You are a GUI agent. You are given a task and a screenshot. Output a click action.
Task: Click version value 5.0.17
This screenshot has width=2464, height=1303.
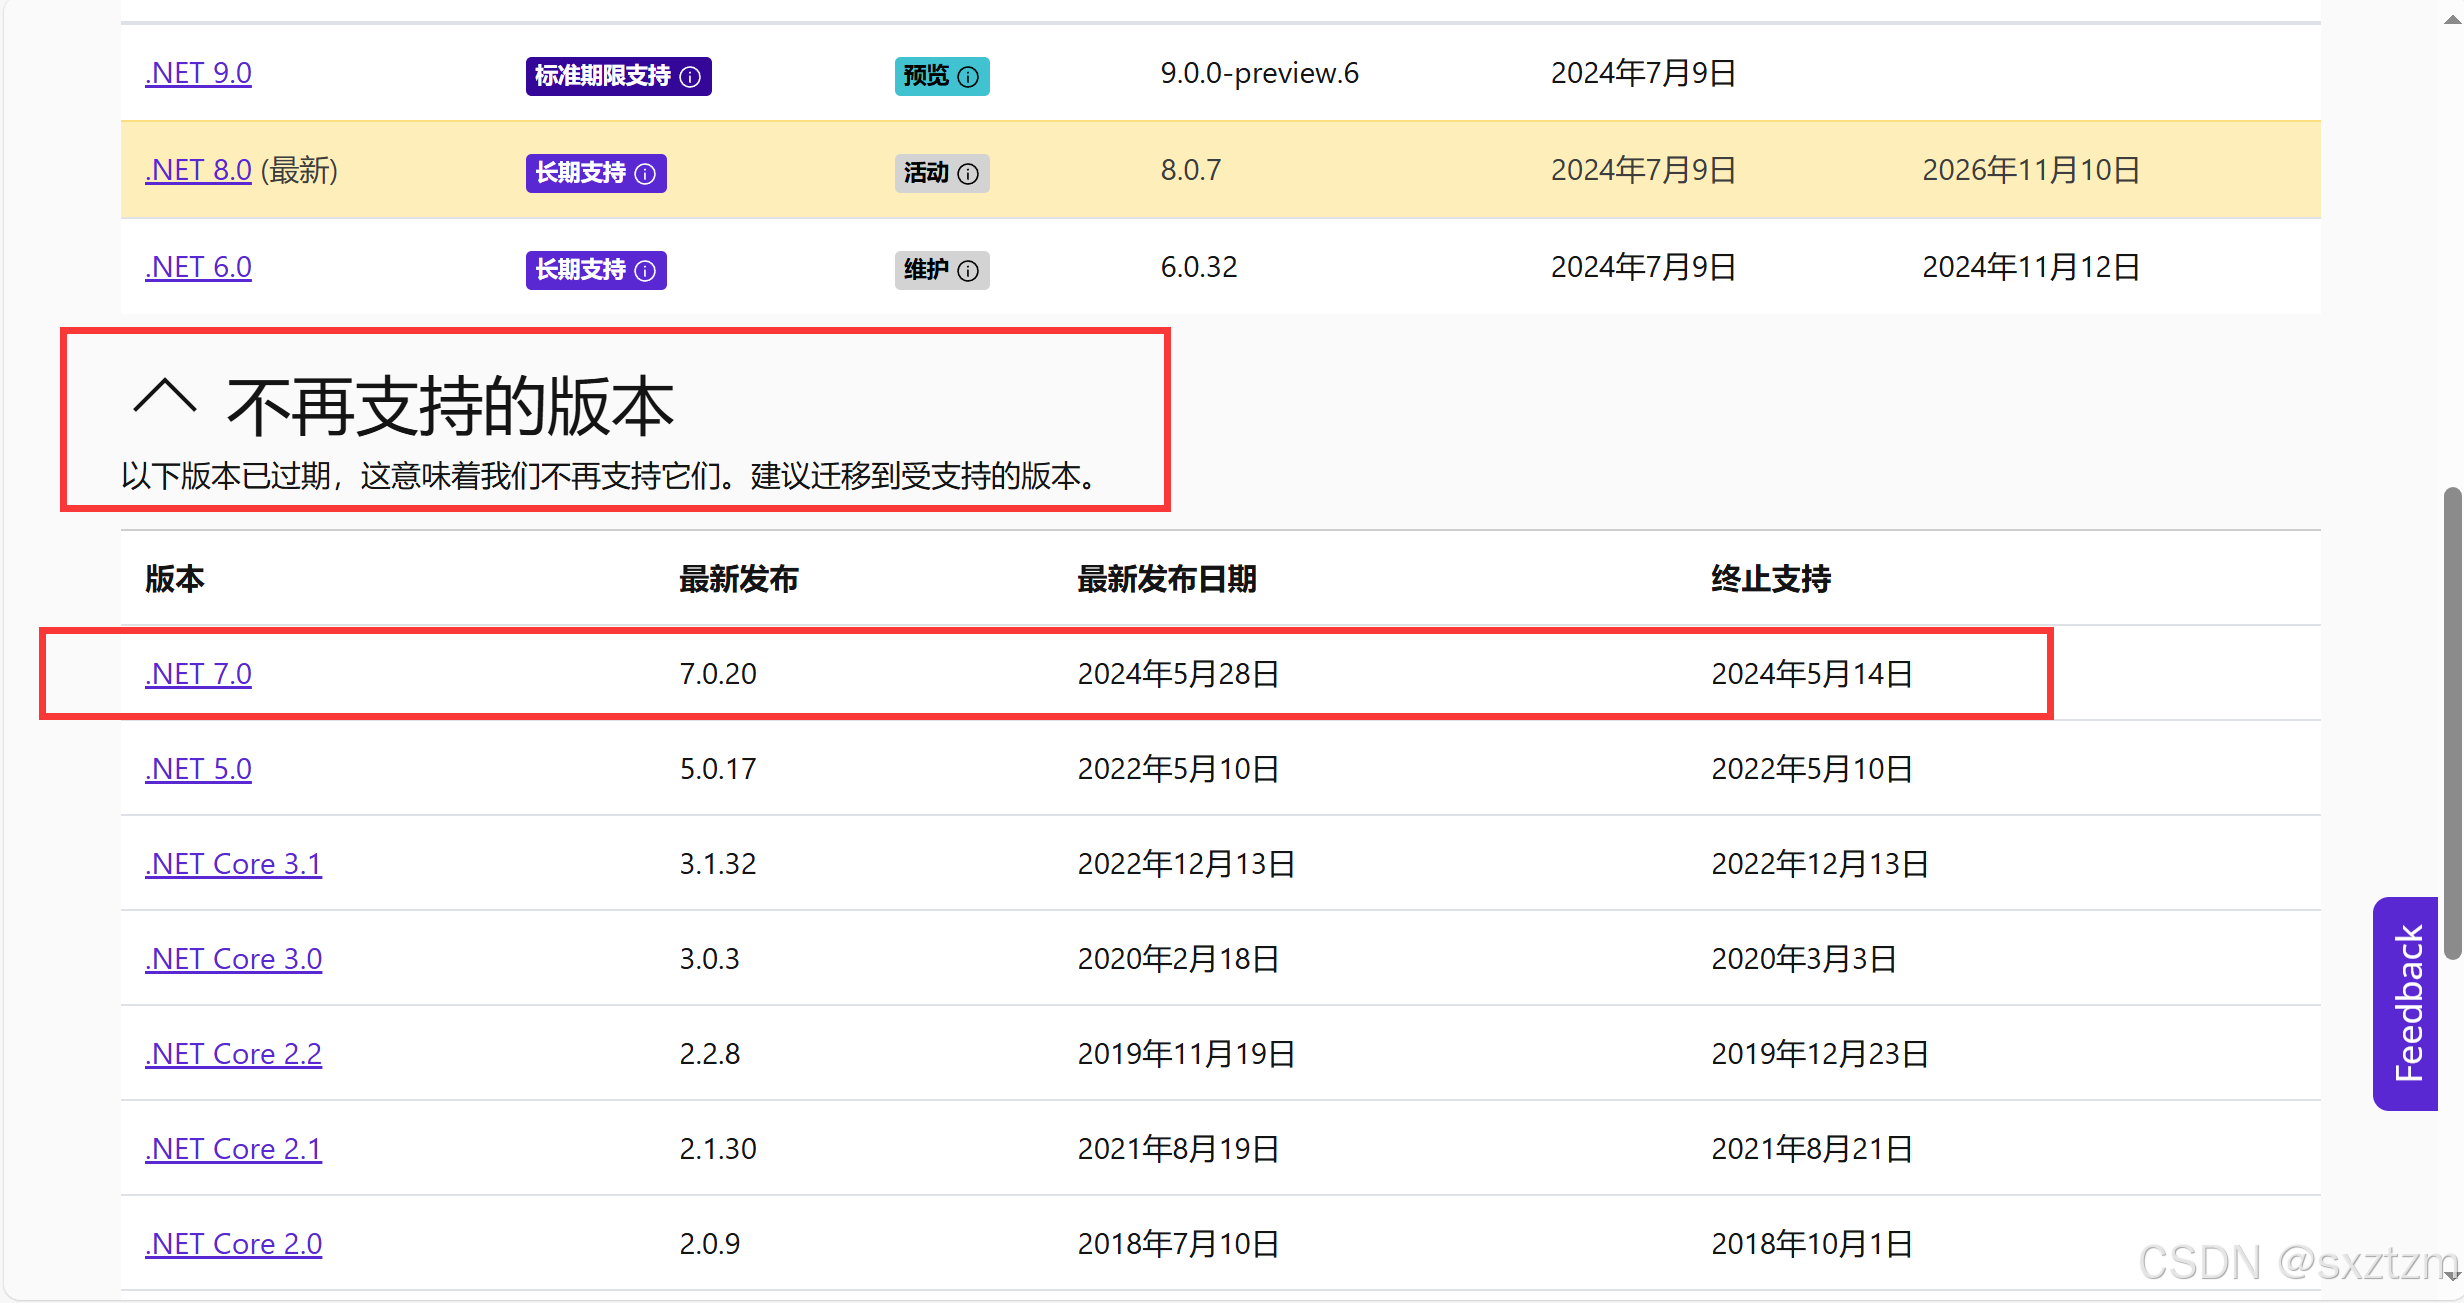coord(718,769)
